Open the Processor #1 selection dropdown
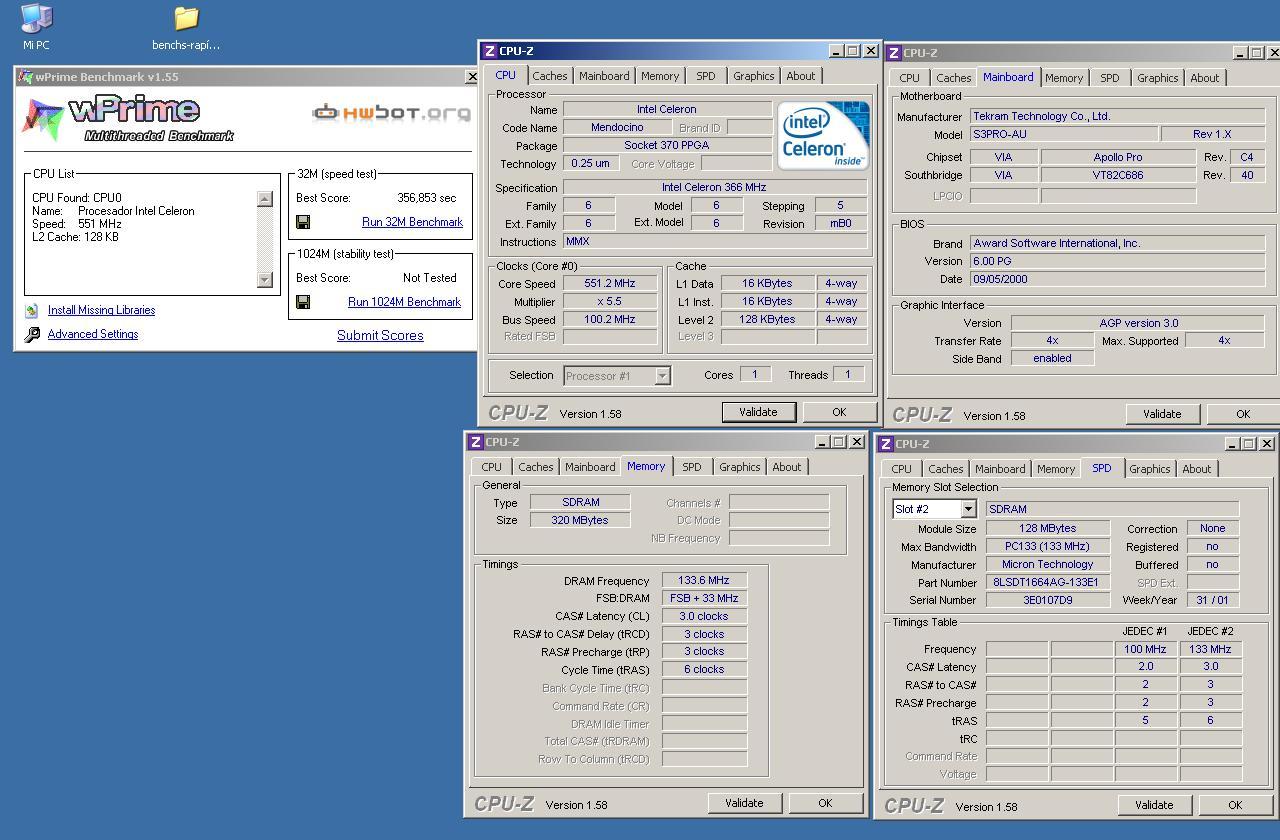The height and width of the screenshot is (840, 1280). click(662, 376)
